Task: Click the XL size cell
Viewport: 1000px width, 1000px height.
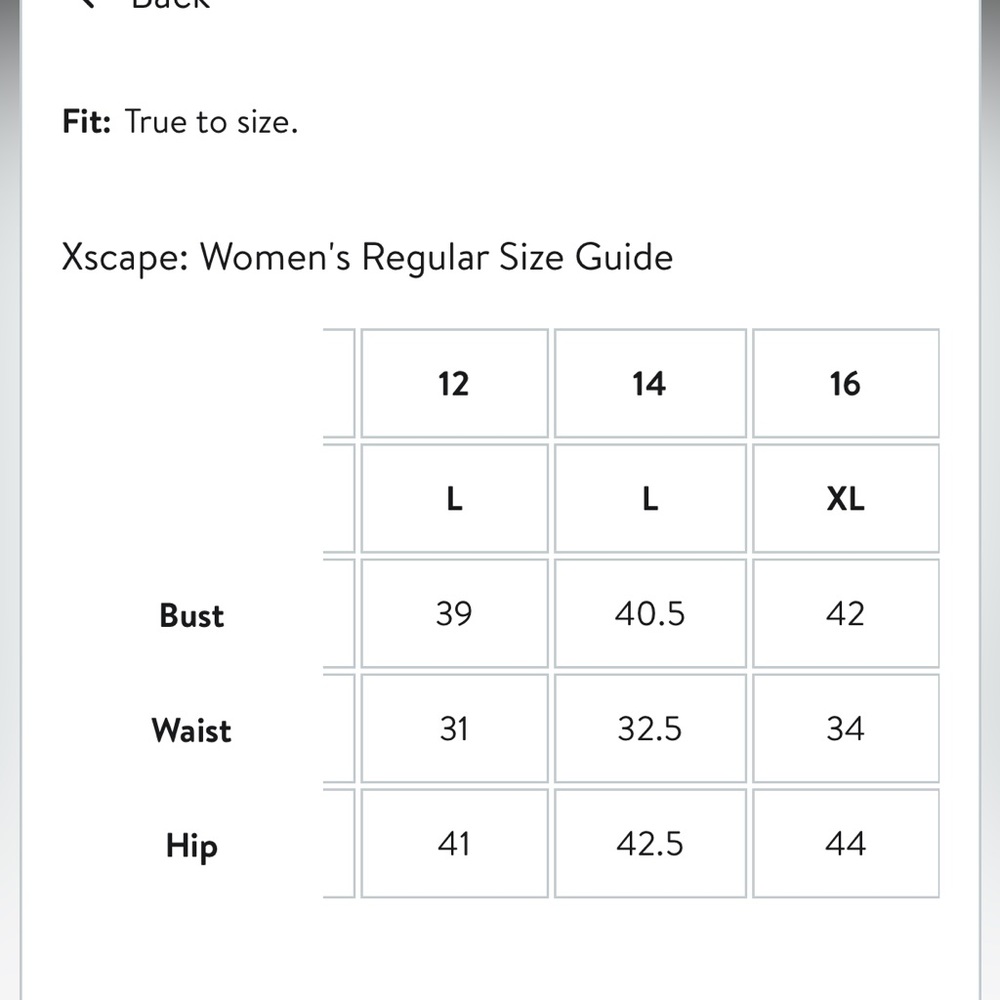Action: (846, 498)
